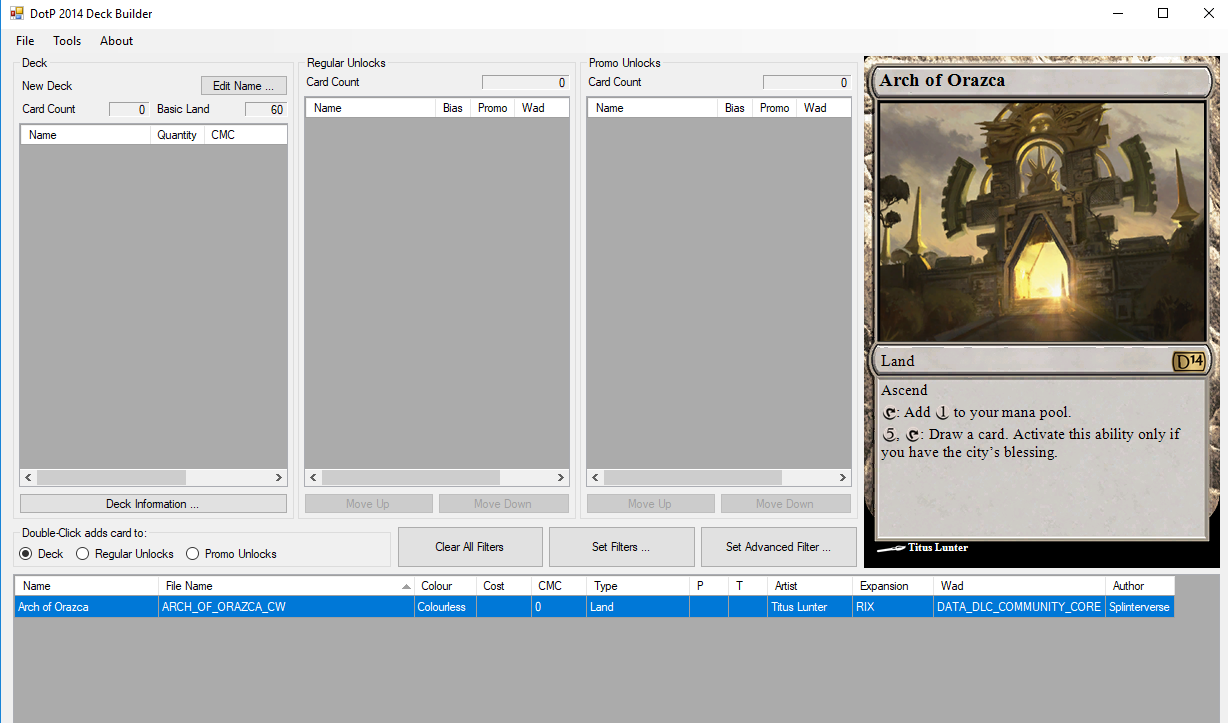Click Regular Unlocks Card Count field
Screen dimensions: 1228x723
(525, 83)
